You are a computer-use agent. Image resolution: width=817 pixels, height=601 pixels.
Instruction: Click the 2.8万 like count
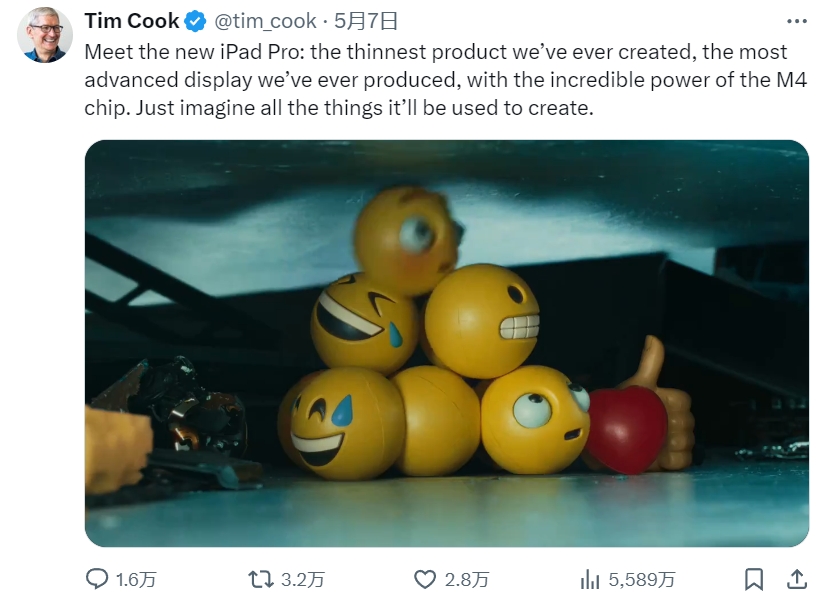pyautogui.click(x=466, y=578)
